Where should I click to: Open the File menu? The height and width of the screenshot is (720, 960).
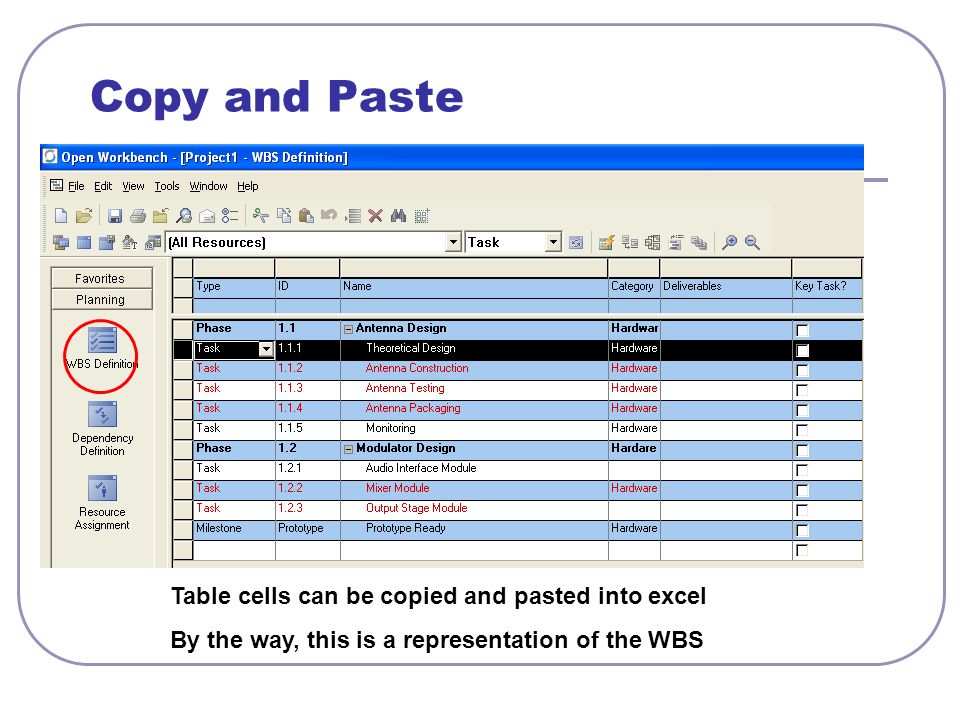tap(76, 186)
